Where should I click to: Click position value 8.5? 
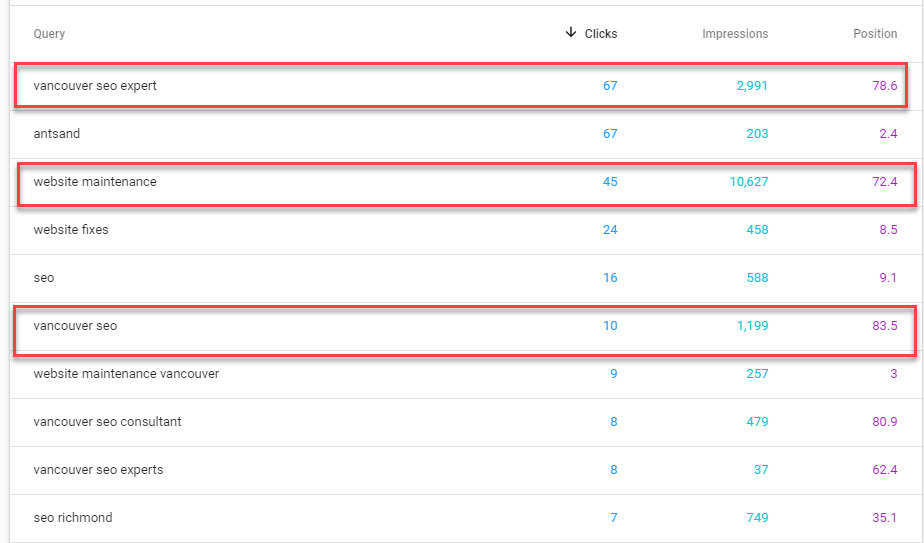pos(888,230)
